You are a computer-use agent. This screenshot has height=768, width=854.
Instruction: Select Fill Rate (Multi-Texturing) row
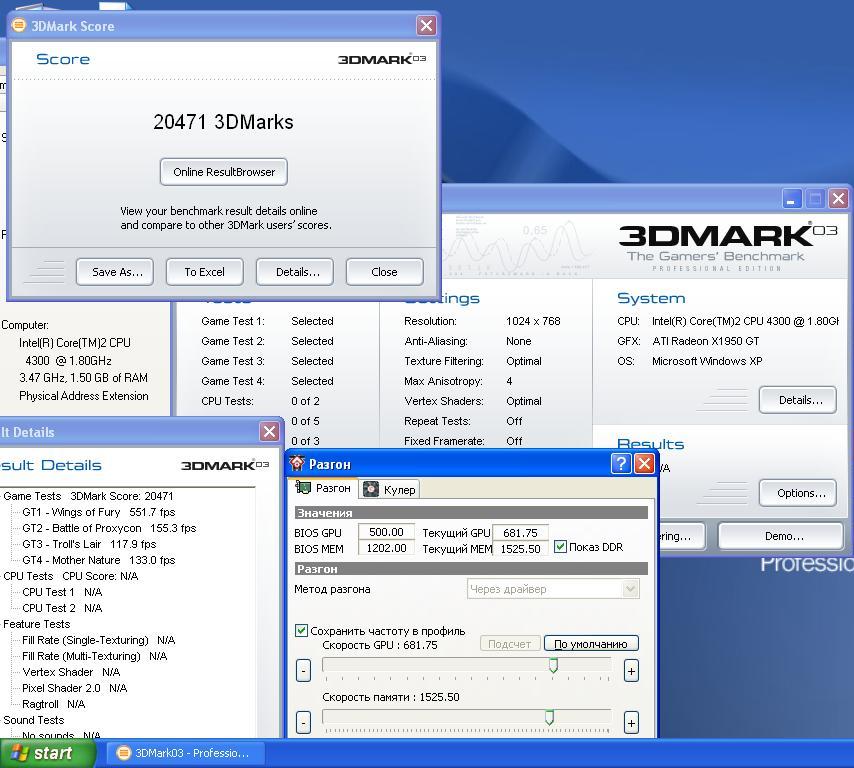coord(95,656)
